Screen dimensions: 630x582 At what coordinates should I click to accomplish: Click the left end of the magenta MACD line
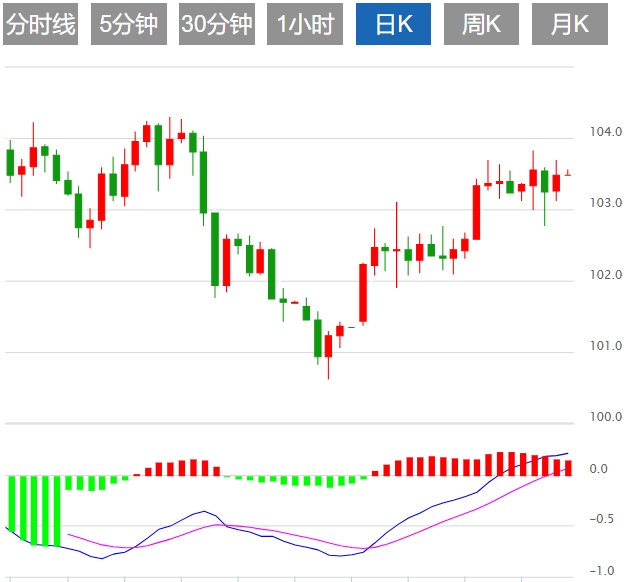[x=68, y=535]
